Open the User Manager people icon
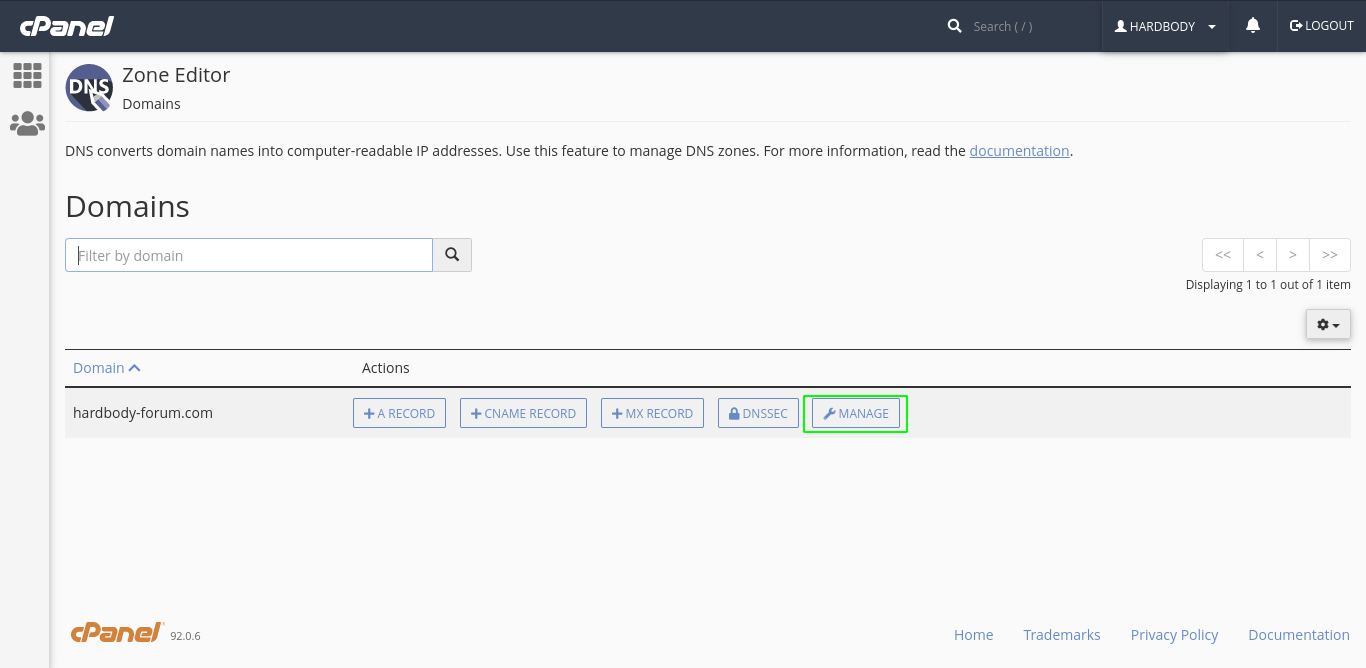The image size is (1366, 668). [27, 124]
